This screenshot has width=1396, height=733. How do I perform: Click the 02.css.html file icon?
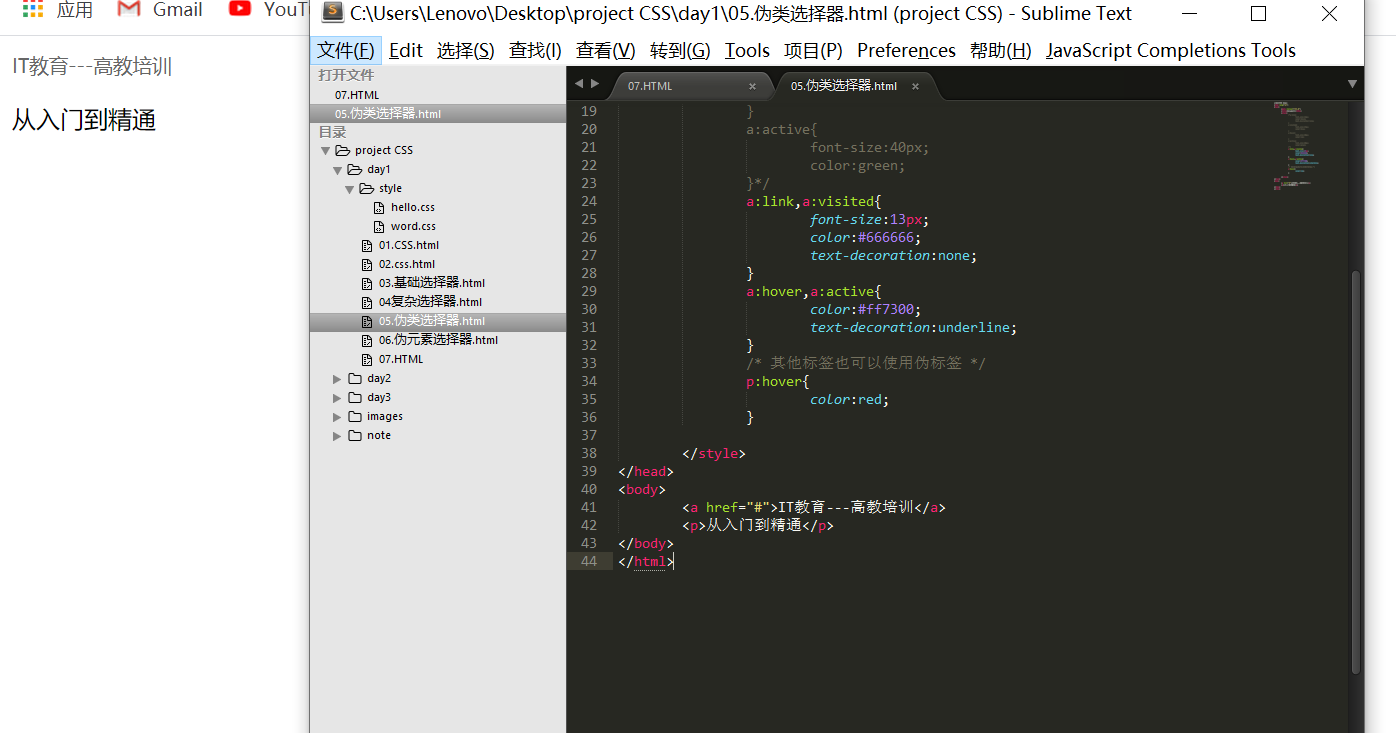(x=367, y=265)
